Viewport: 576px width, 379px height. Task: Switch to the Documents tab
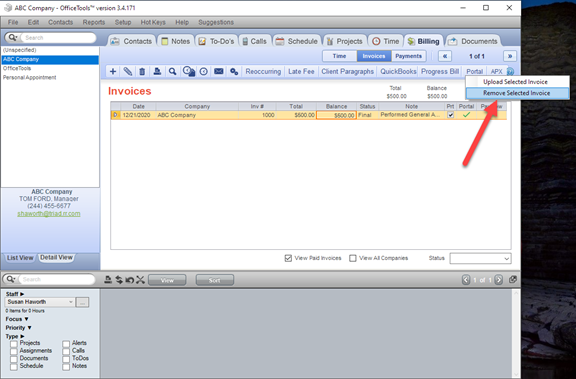point(473,41)
